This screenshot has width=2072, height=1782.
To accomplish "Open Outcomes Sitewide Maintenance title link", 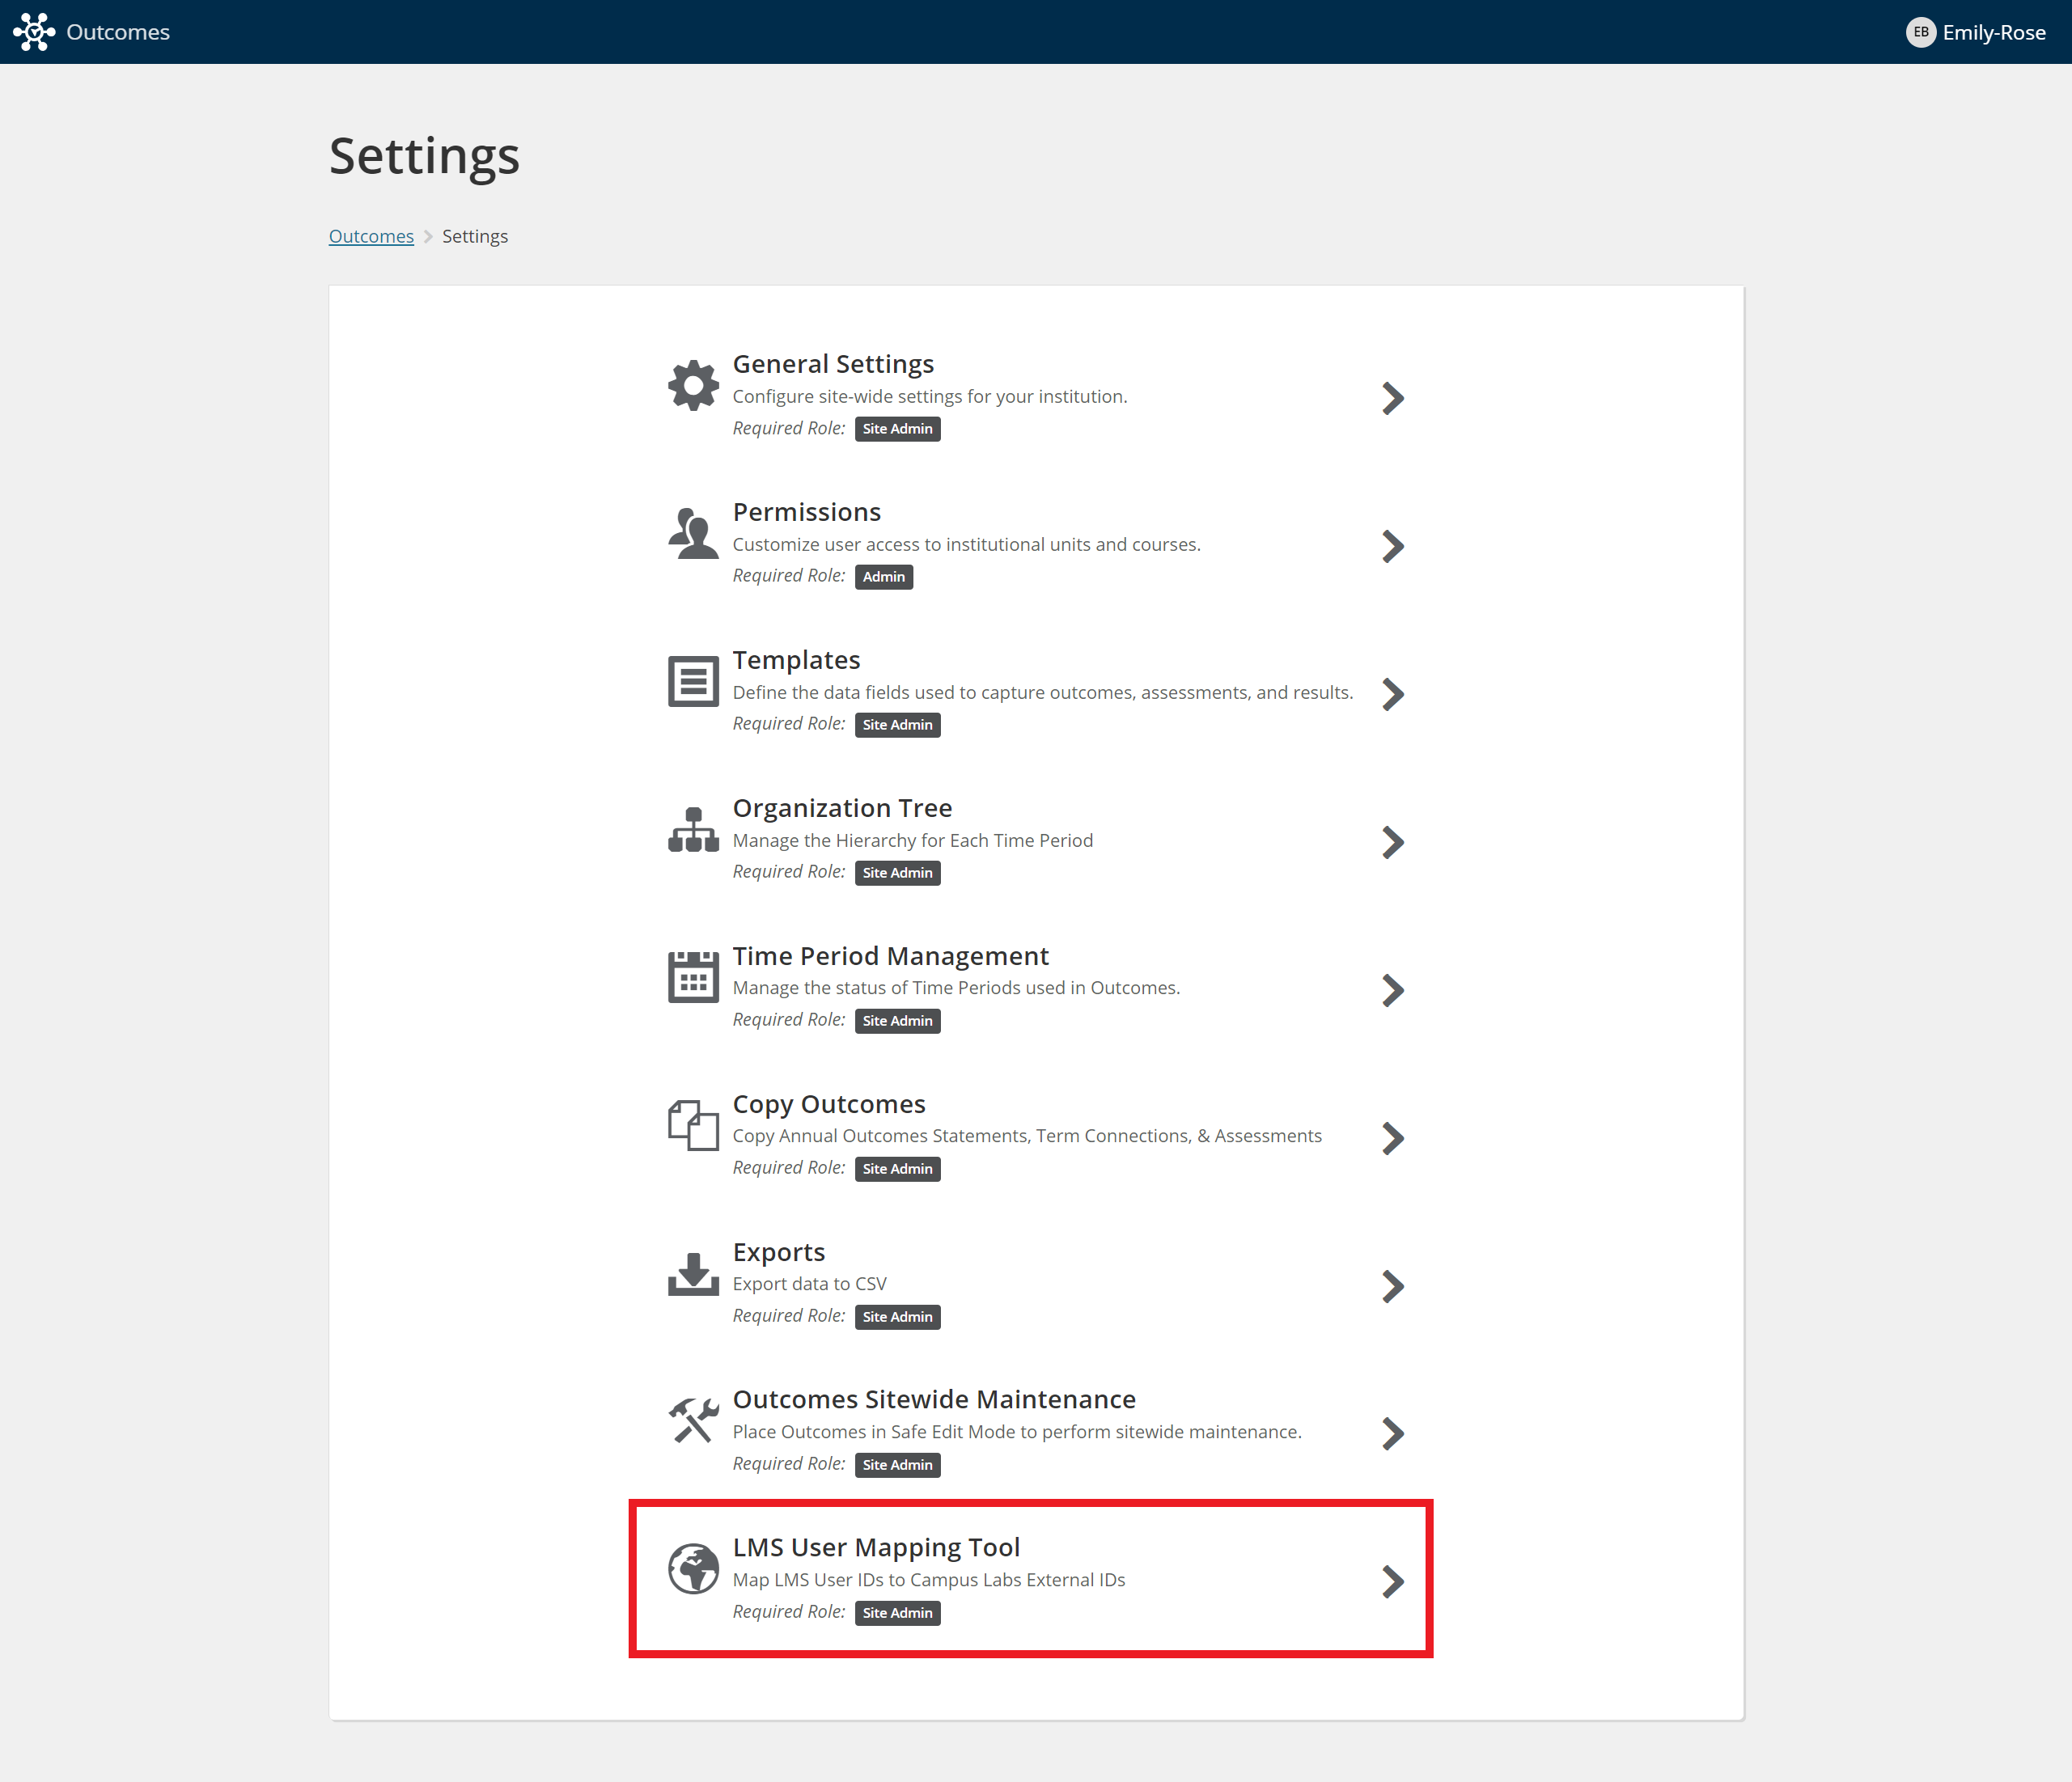I will coord(934,1399).
